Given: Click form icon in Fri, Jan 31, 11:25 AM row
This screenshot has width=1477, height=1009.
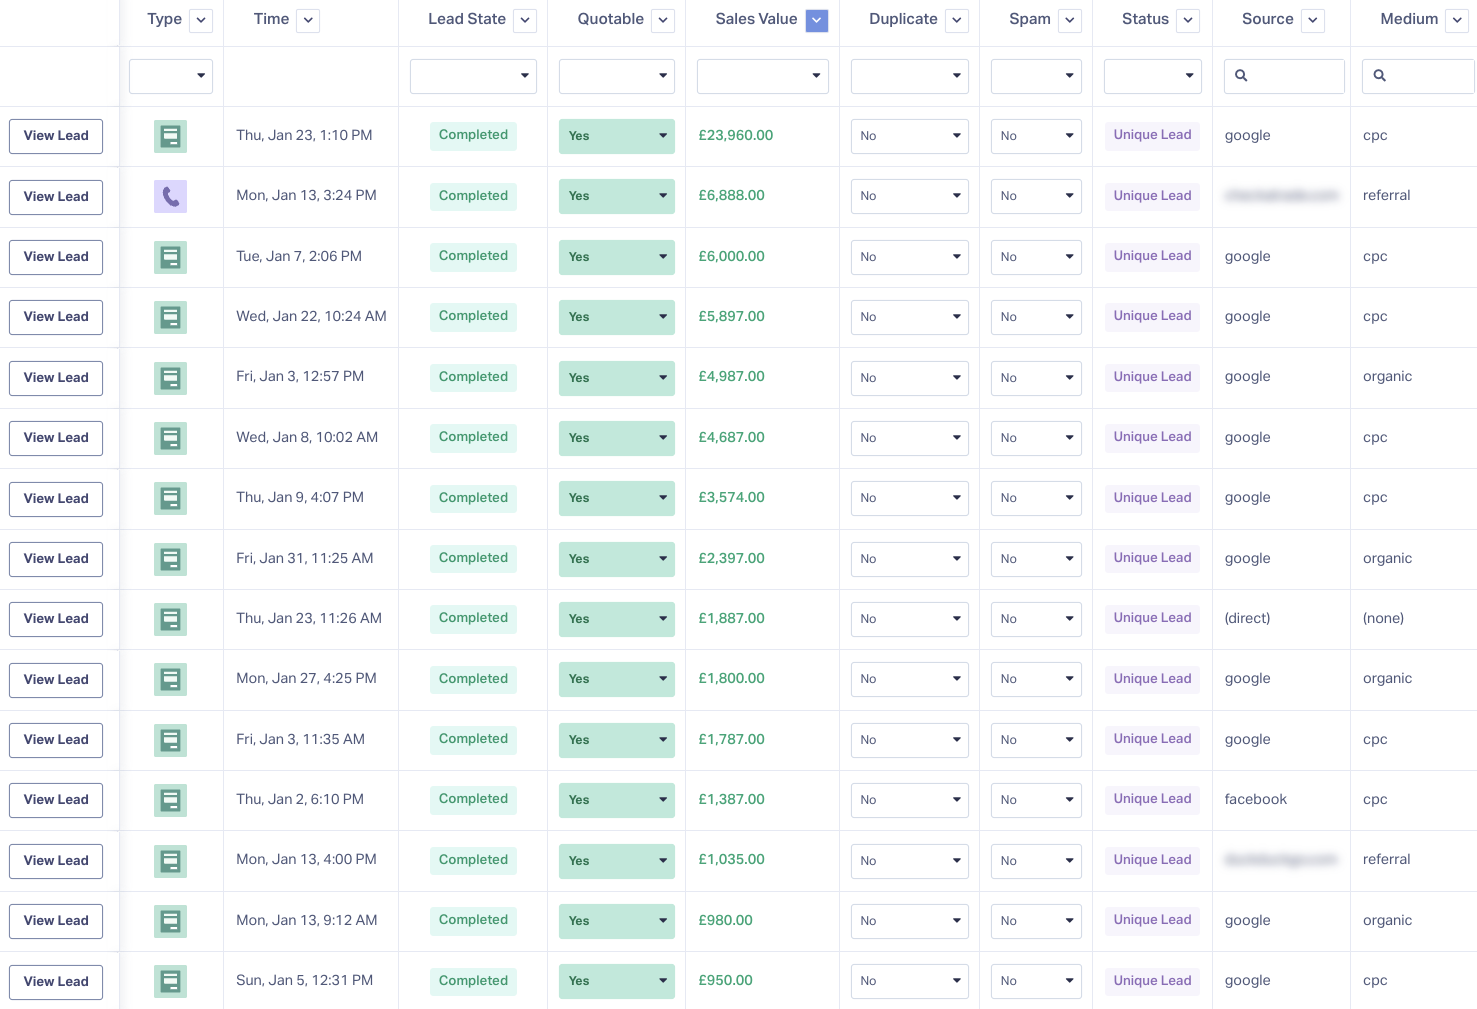Looking at the screenshot, I should [170, 559].
